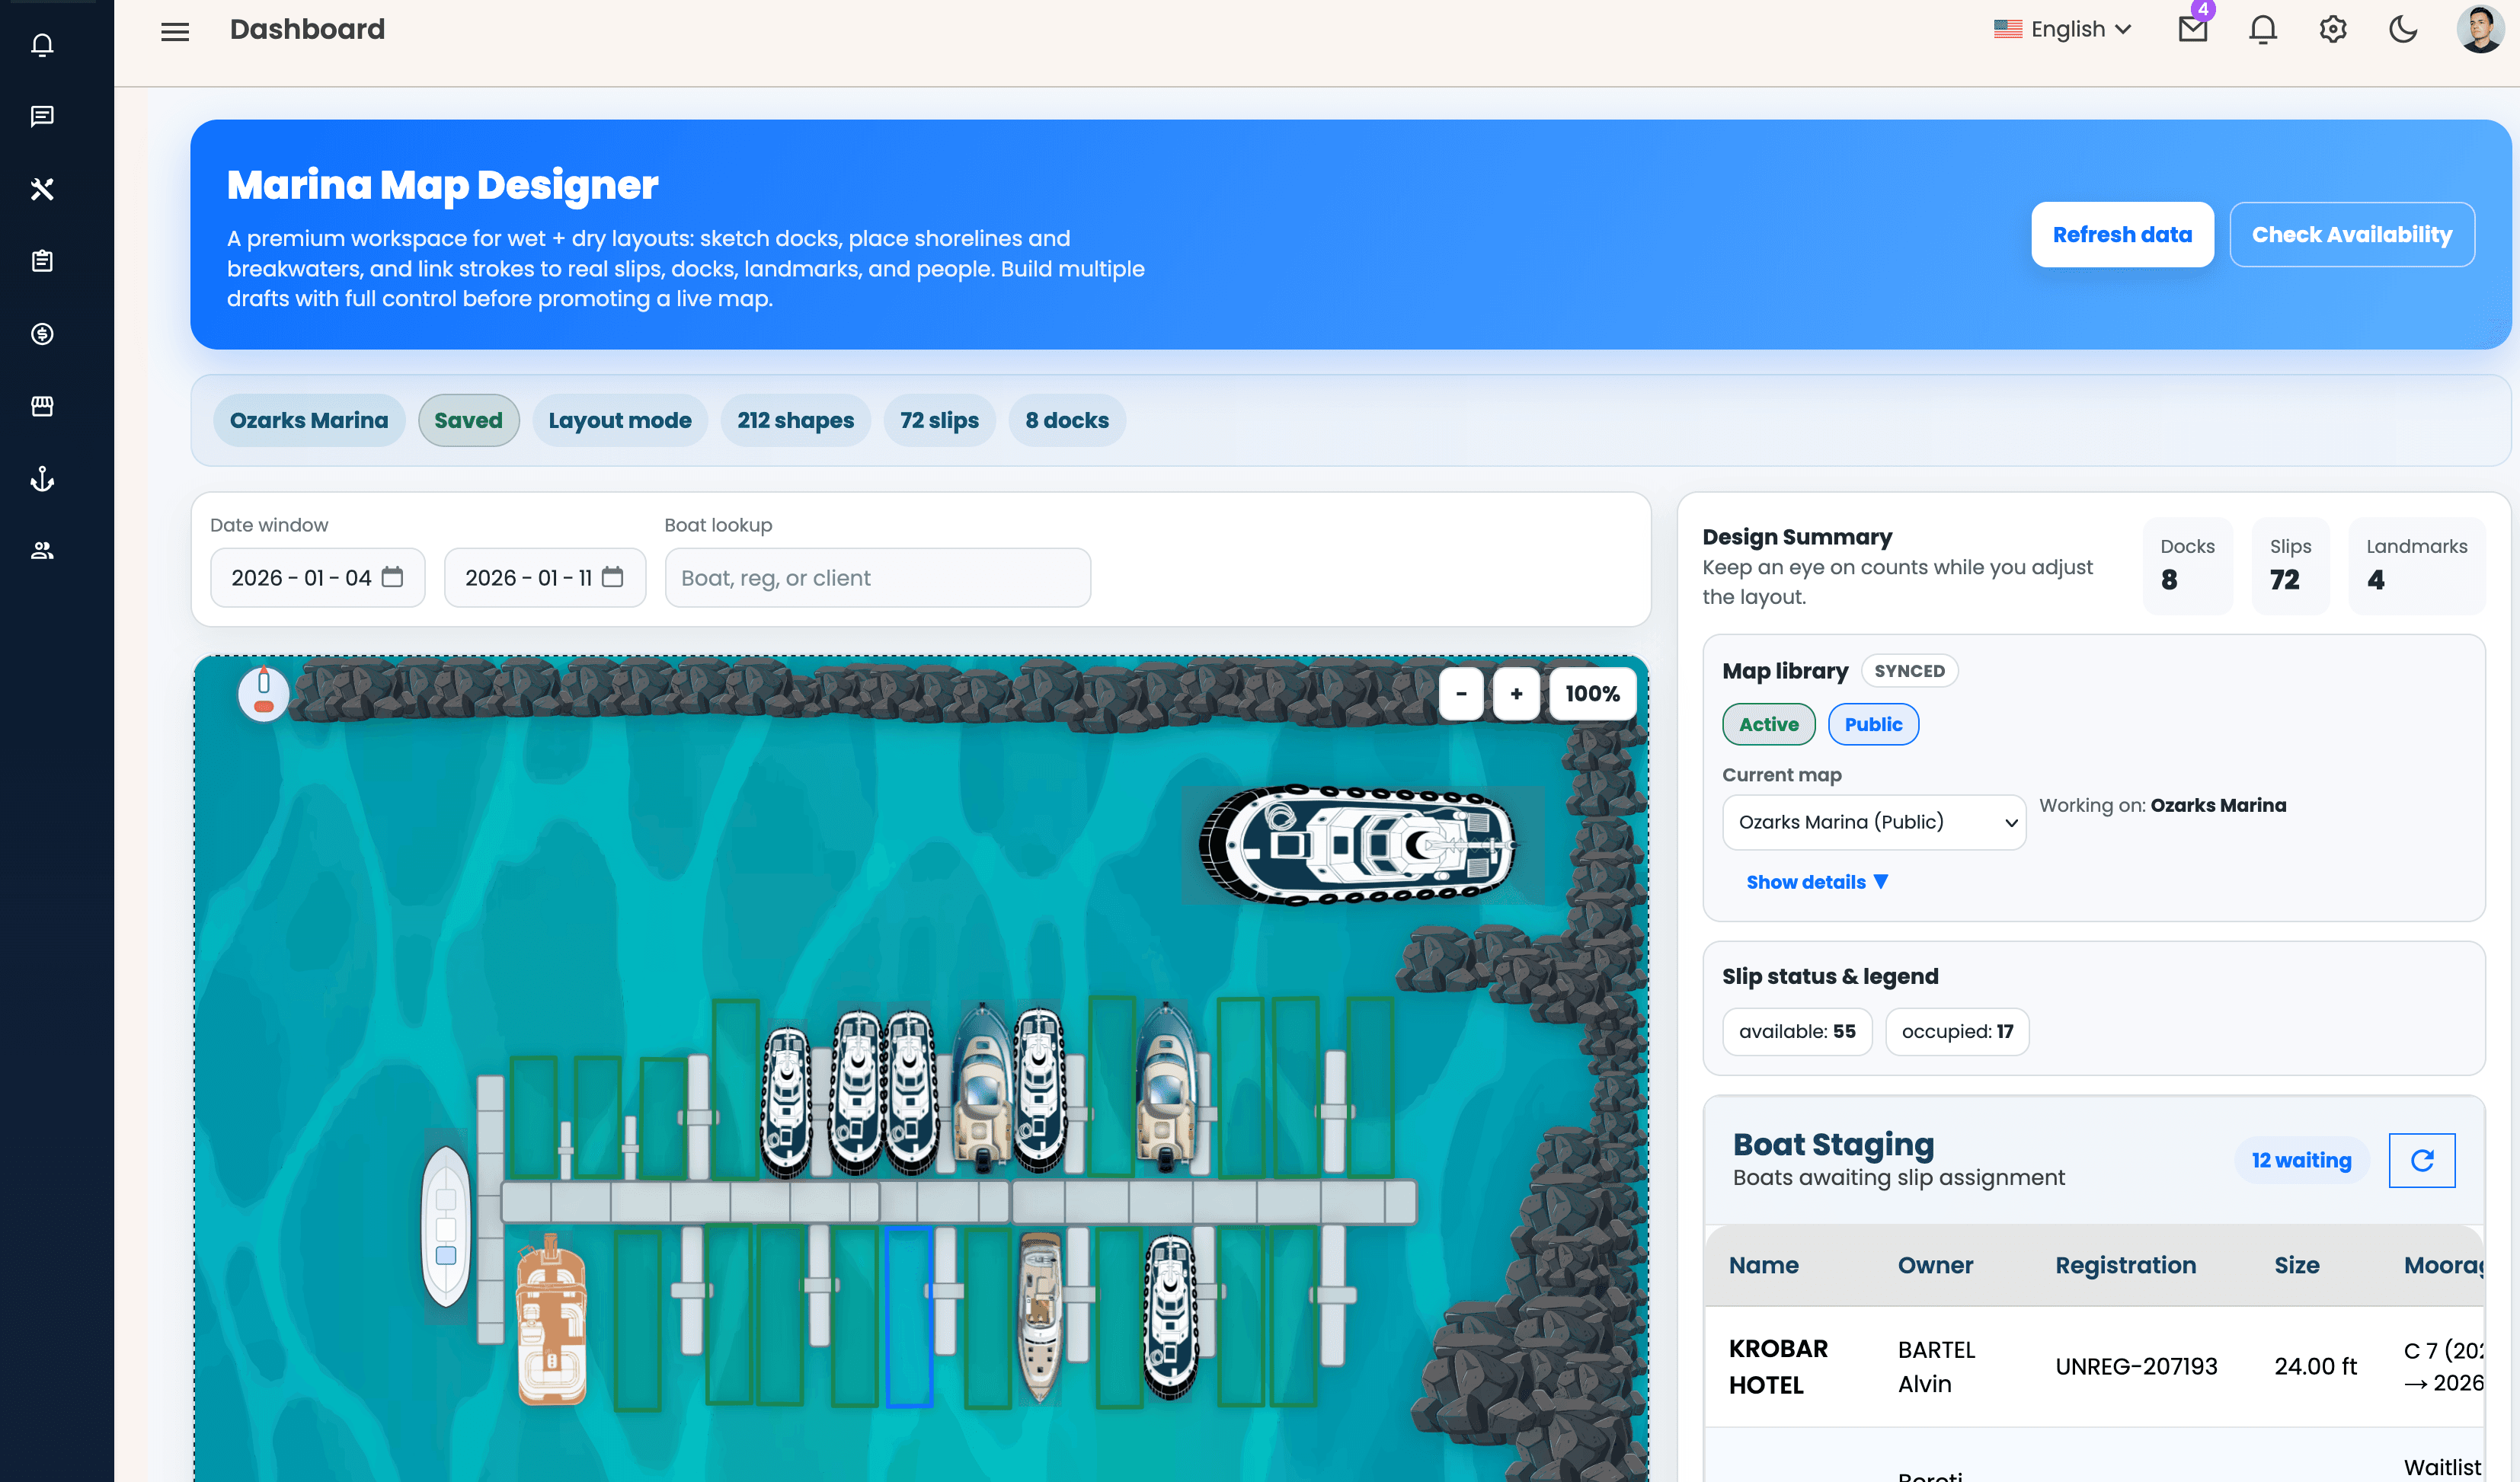The image size is (2520, 1482).
Task: Open the storefront sidebar icon
Action: [42, 406]
